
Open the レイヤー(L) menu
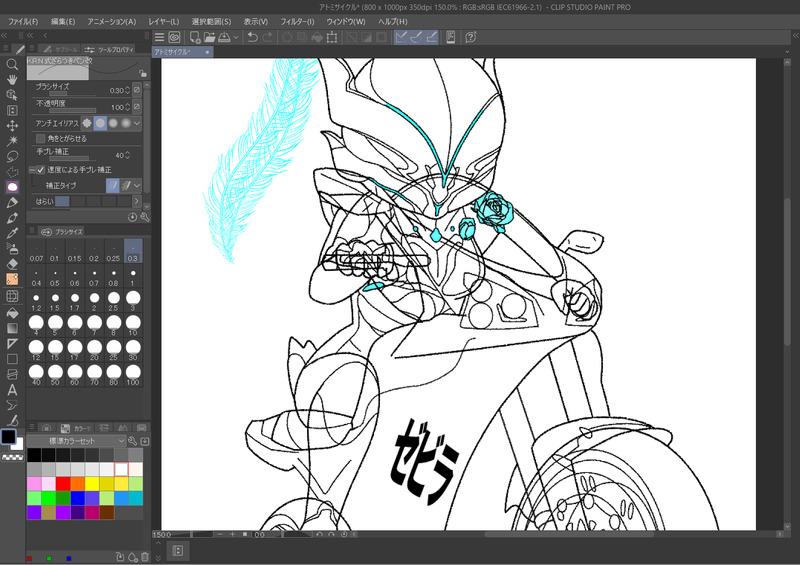pos(163,21)
